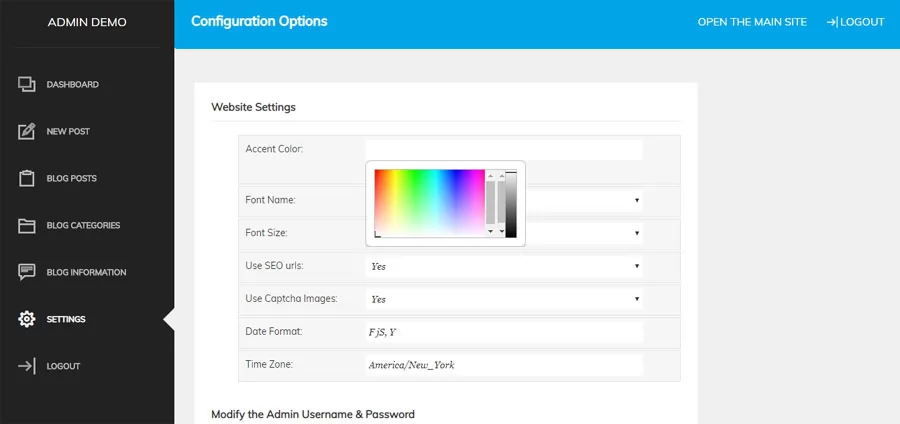
Task: Click the Open the Main Site link
Action: click(x=752, y=22)
